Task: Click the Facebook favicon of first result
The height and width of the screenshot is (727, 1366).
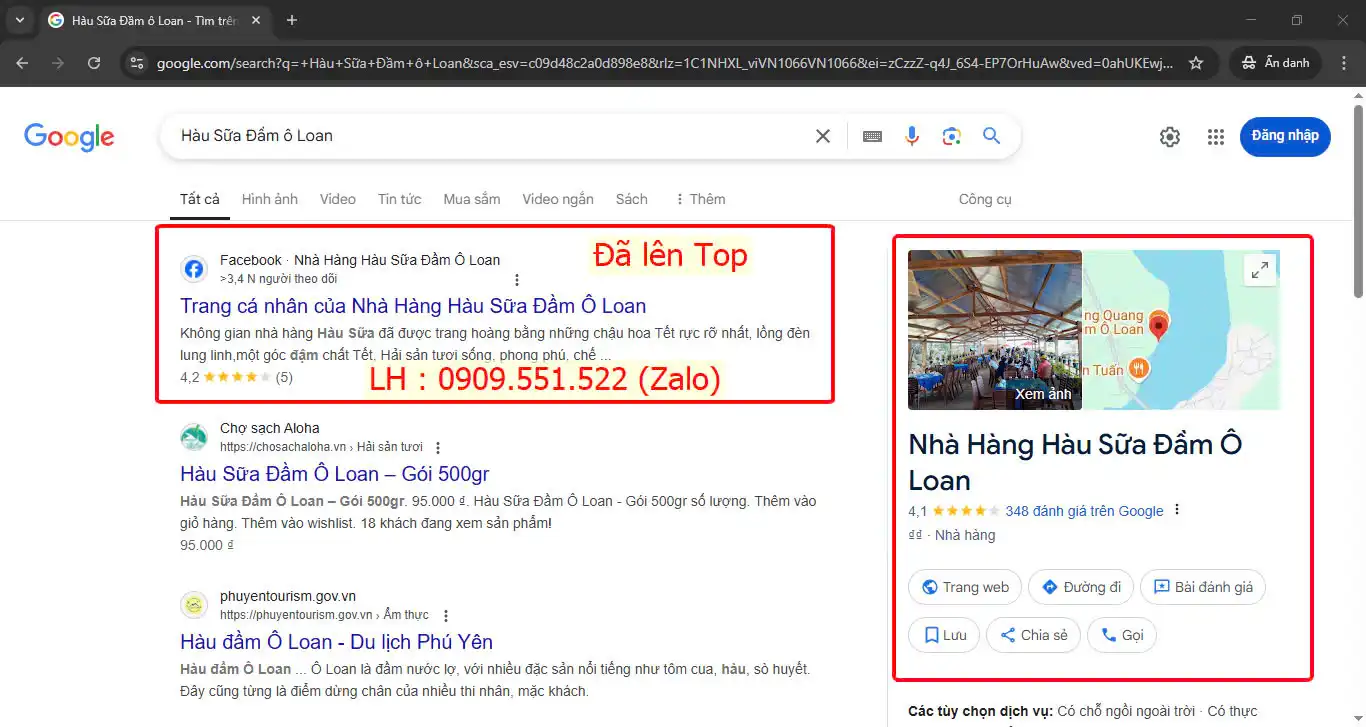Action: 194,269
